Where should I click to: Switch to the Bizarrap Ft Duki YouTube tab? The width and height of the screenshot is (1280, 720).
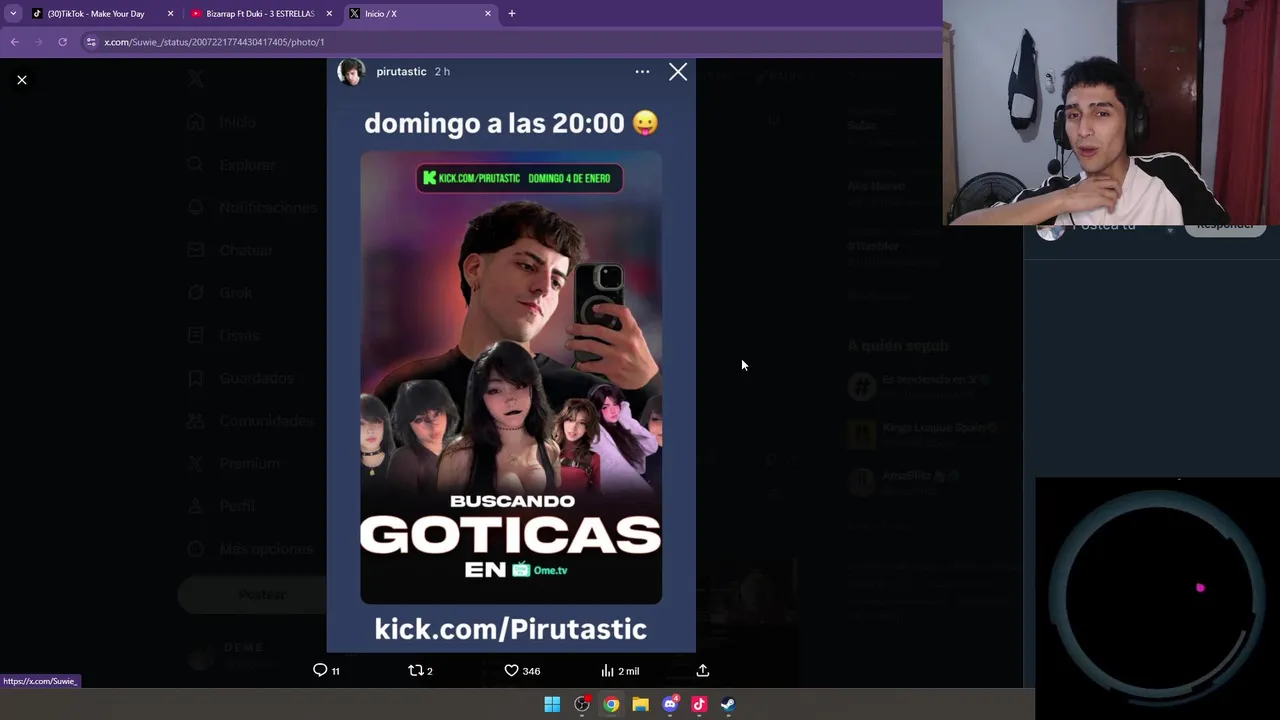tap(261, 14)
